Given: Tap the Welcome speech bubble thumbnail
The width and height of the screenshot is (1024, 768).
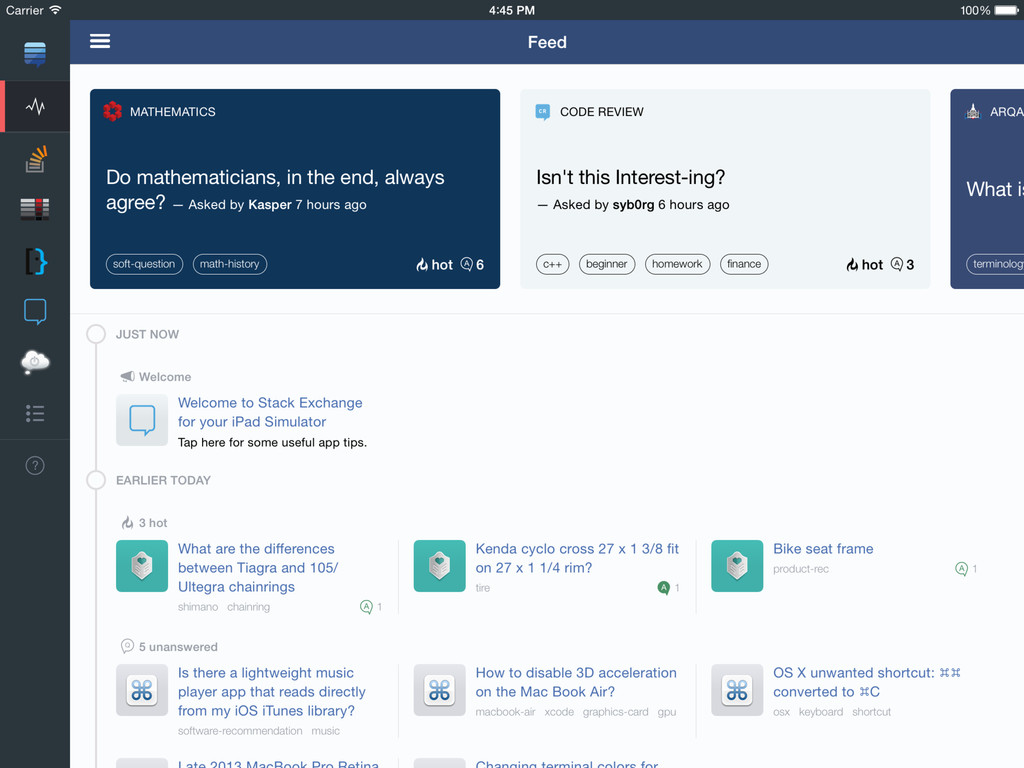Looking at the screenshot, I should 142,420.
